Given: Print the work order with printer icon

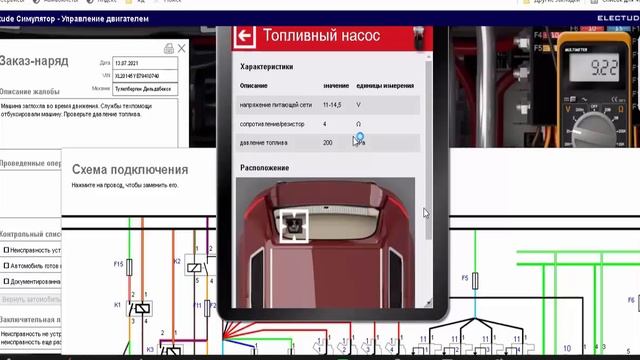Looking at the screenshot, I should pyautogui.click(x=169, y=49).
